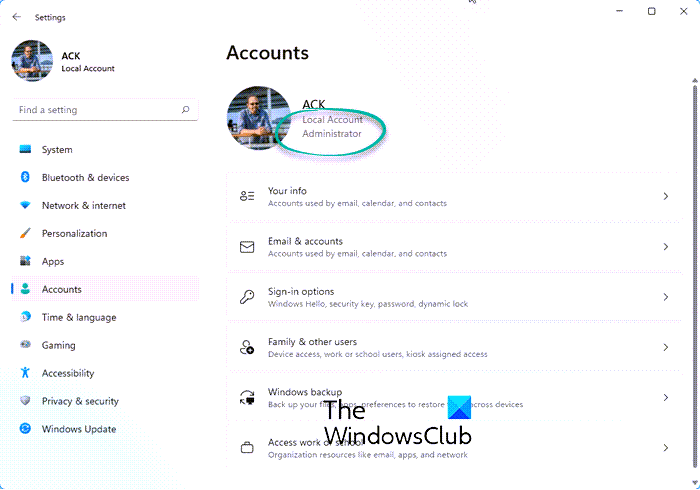Open the Apps section icon
This screenshot has height=490, width=700.
[25, 261]
